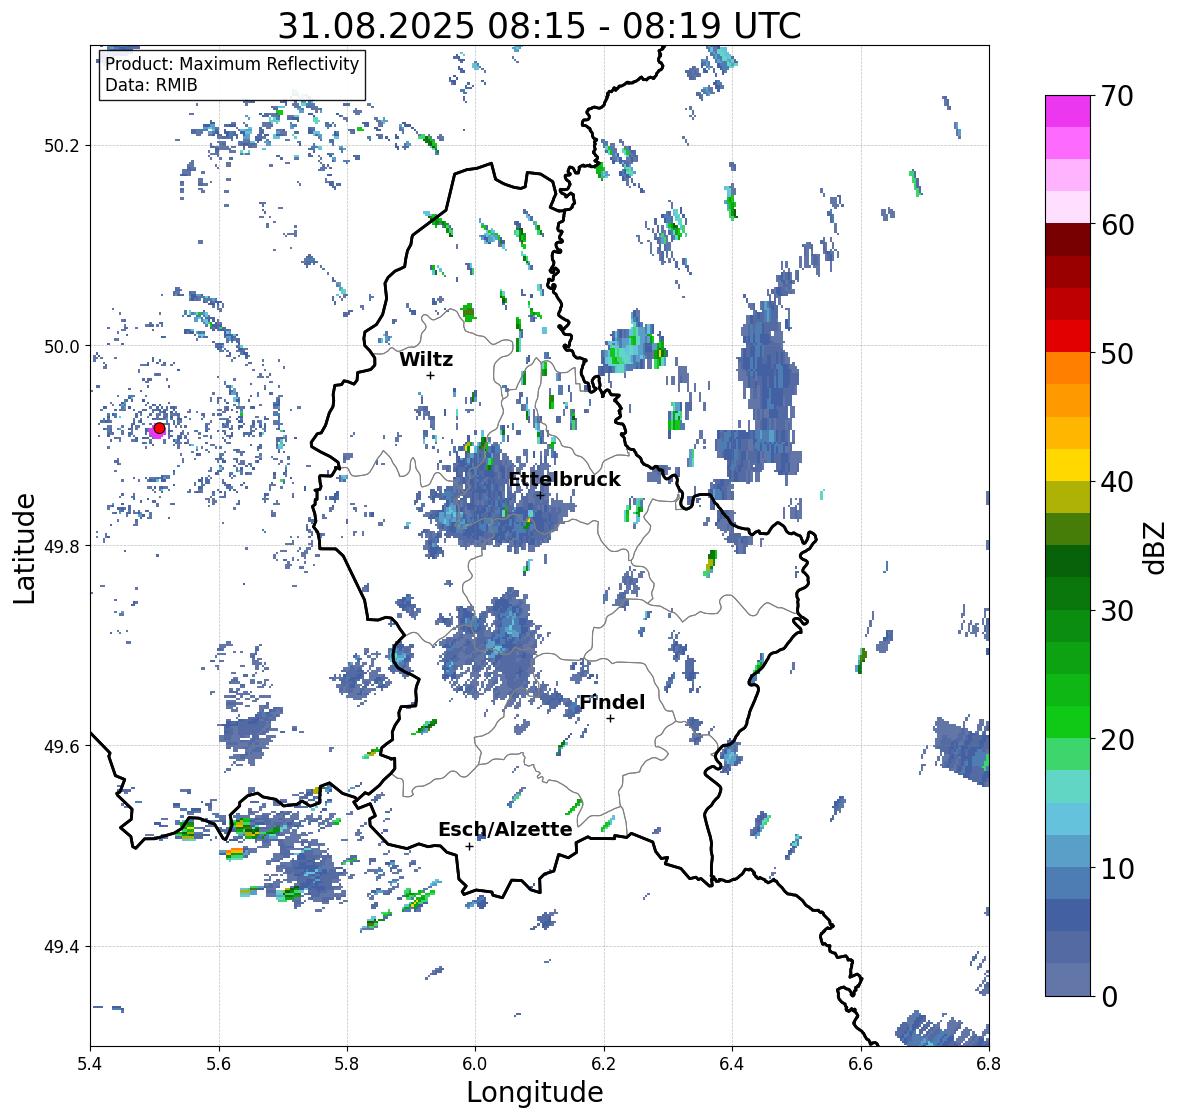Click the 5.4 longitude tick label
This screenshot has height=1117, width=1179.
tap(90, 1063)
